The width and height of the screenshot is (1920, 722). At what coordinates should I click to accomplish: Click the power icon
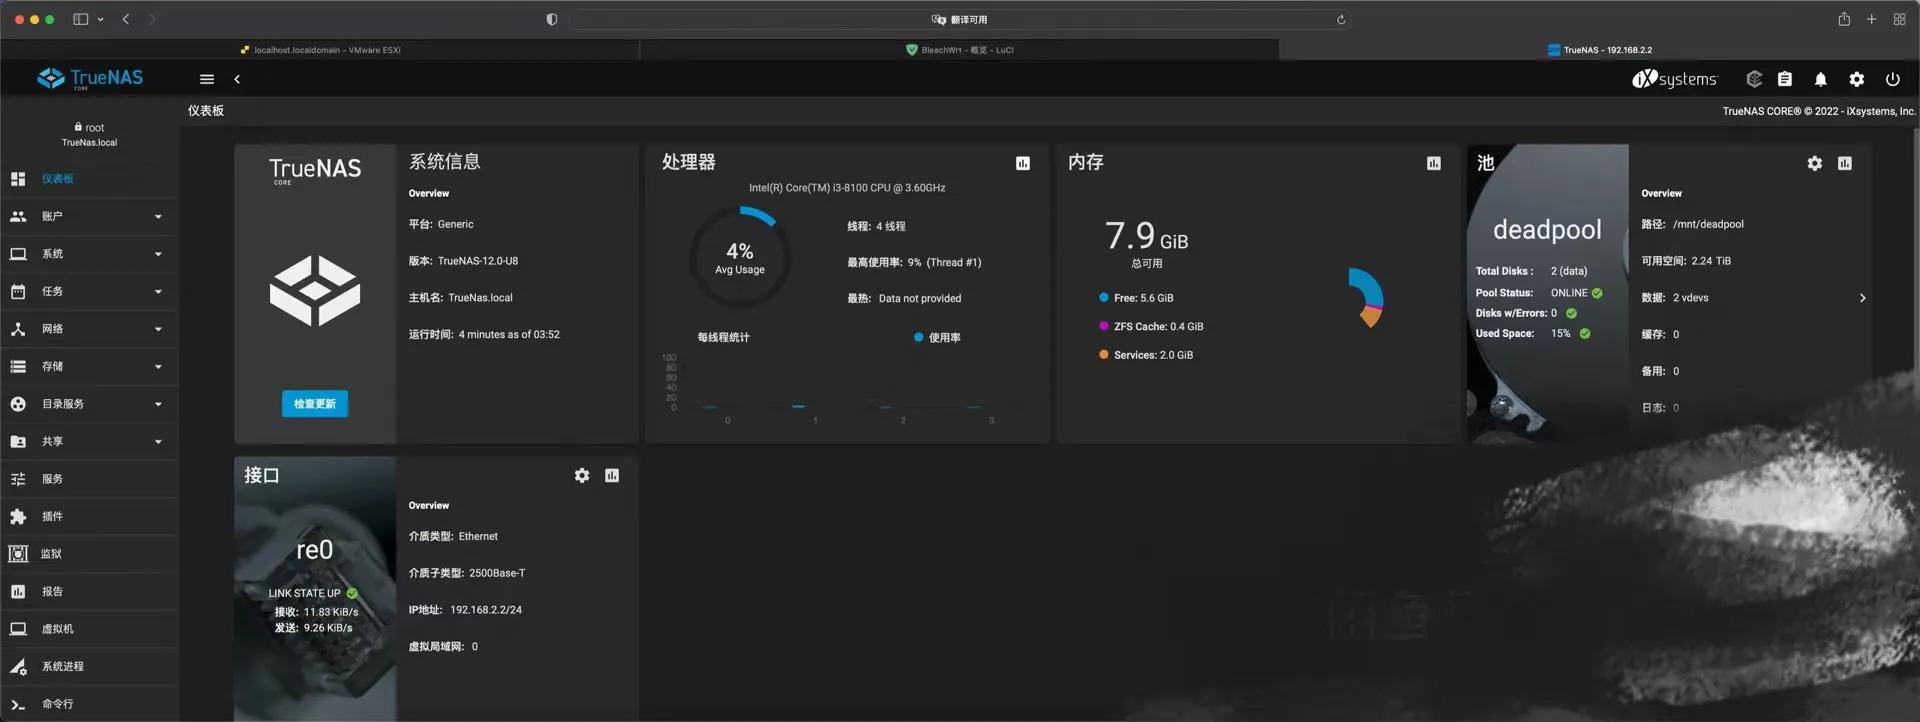coord(1893,79)
